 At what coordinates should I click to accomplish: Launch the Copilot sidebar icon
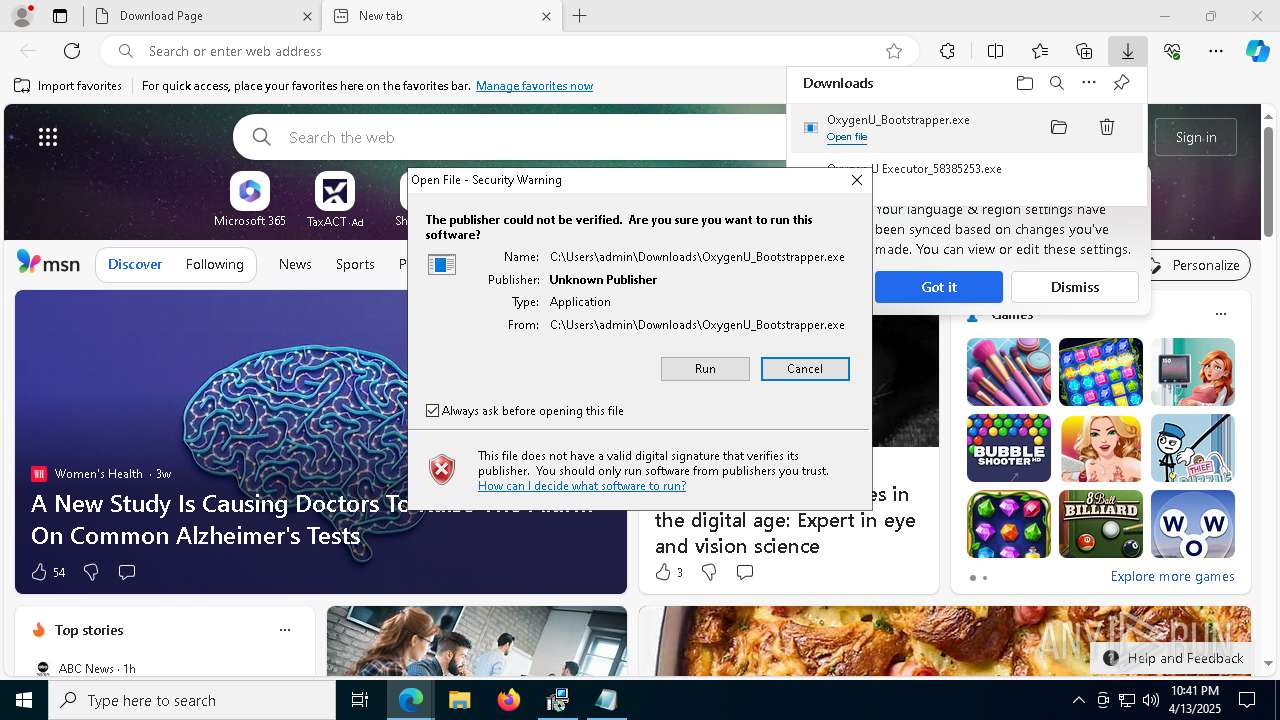pyautogui.click(x=1257, y=51)
